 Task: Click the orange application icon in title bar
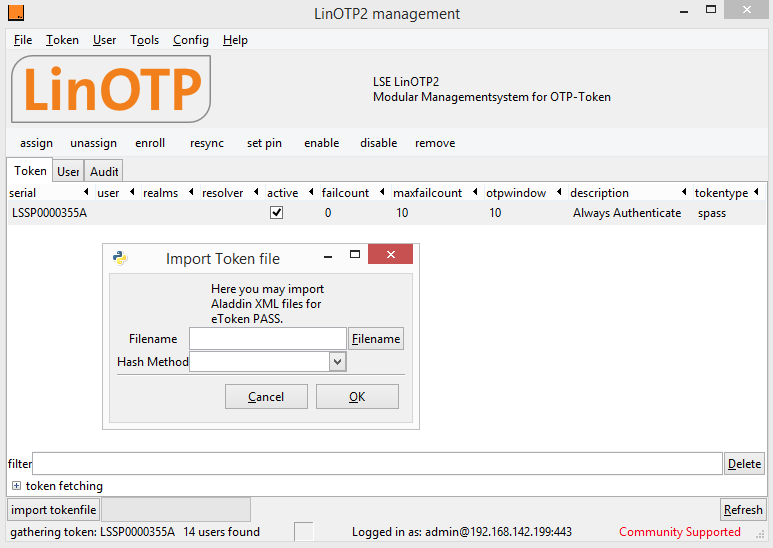pyautogui.click(x=16, y=13)
